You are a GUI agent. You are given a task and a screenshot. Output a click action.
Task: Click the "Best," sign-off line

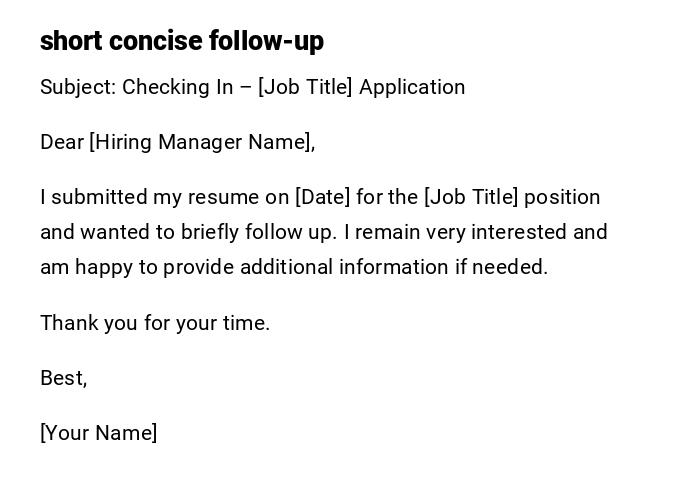(63, 378)
